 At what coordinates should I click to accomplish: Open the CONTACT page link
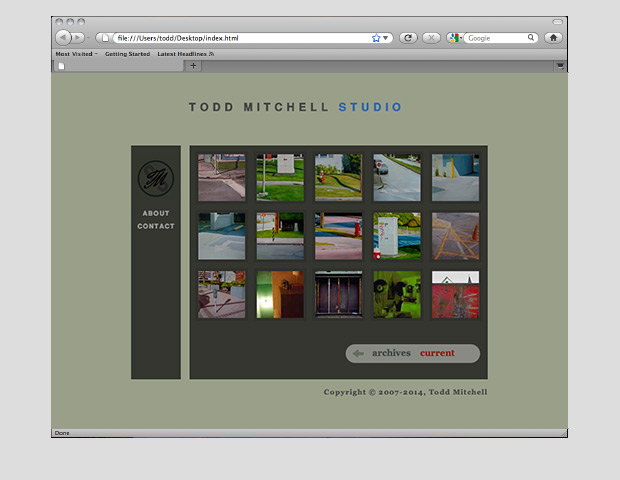[156, 226]
